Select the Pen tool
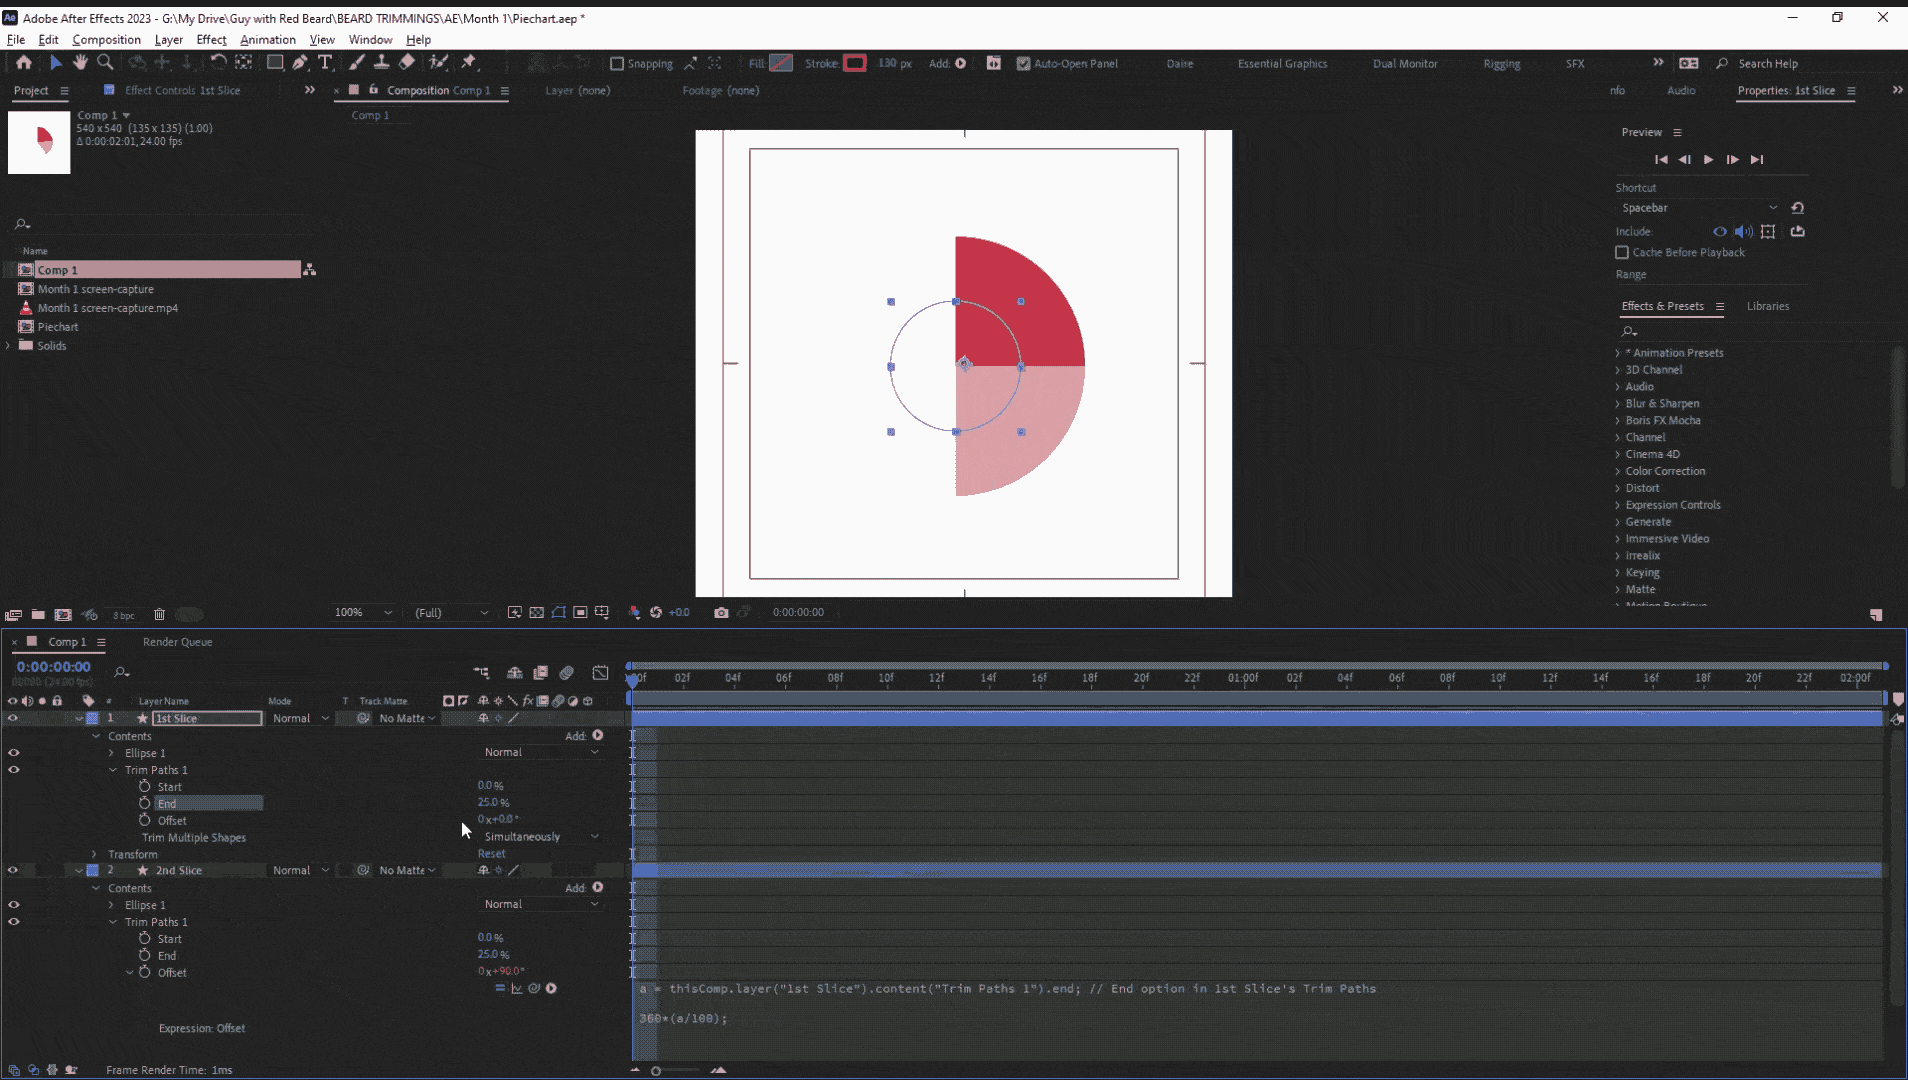The height and width of the screenshot is (1080, 1908). 300,62
